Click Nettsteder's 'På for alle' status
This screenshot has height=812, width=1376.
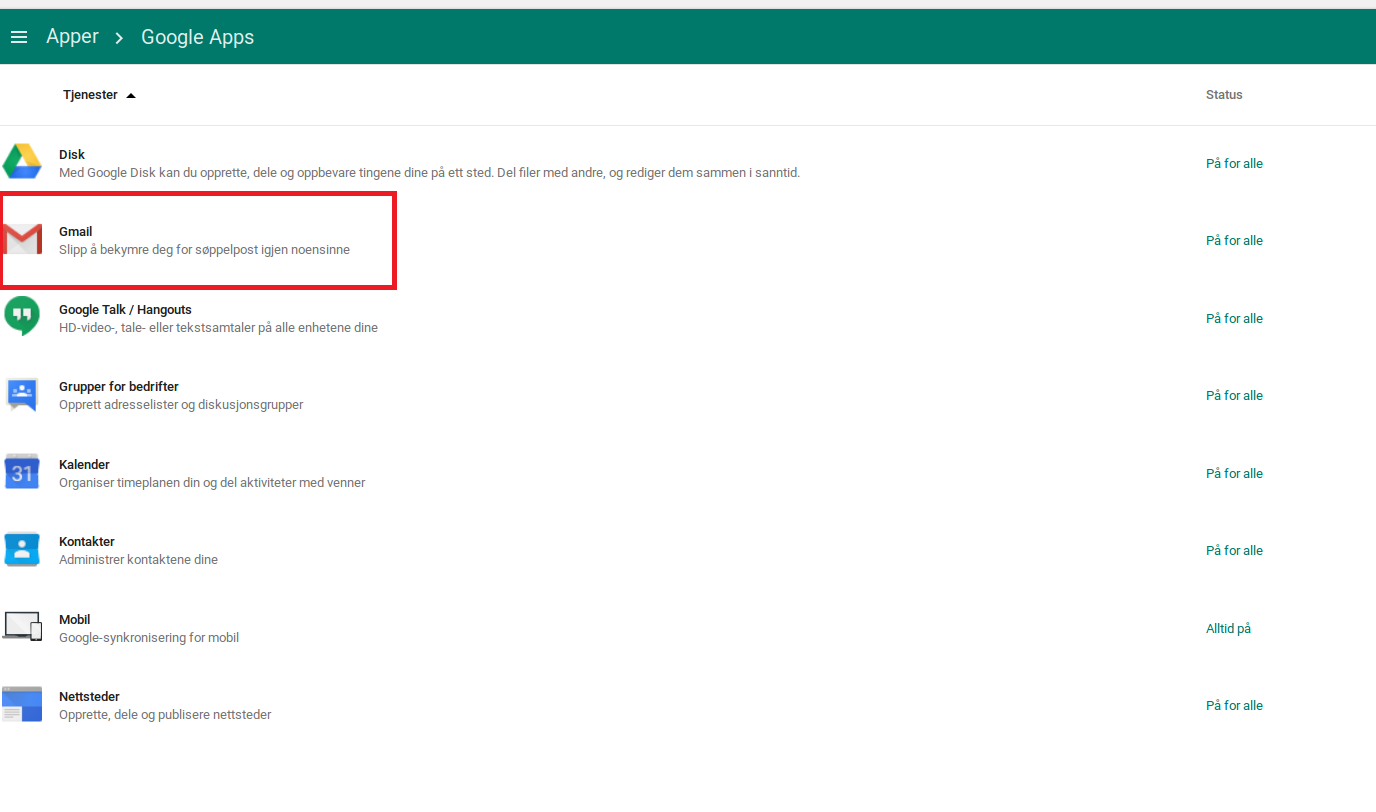[1234, 705]
